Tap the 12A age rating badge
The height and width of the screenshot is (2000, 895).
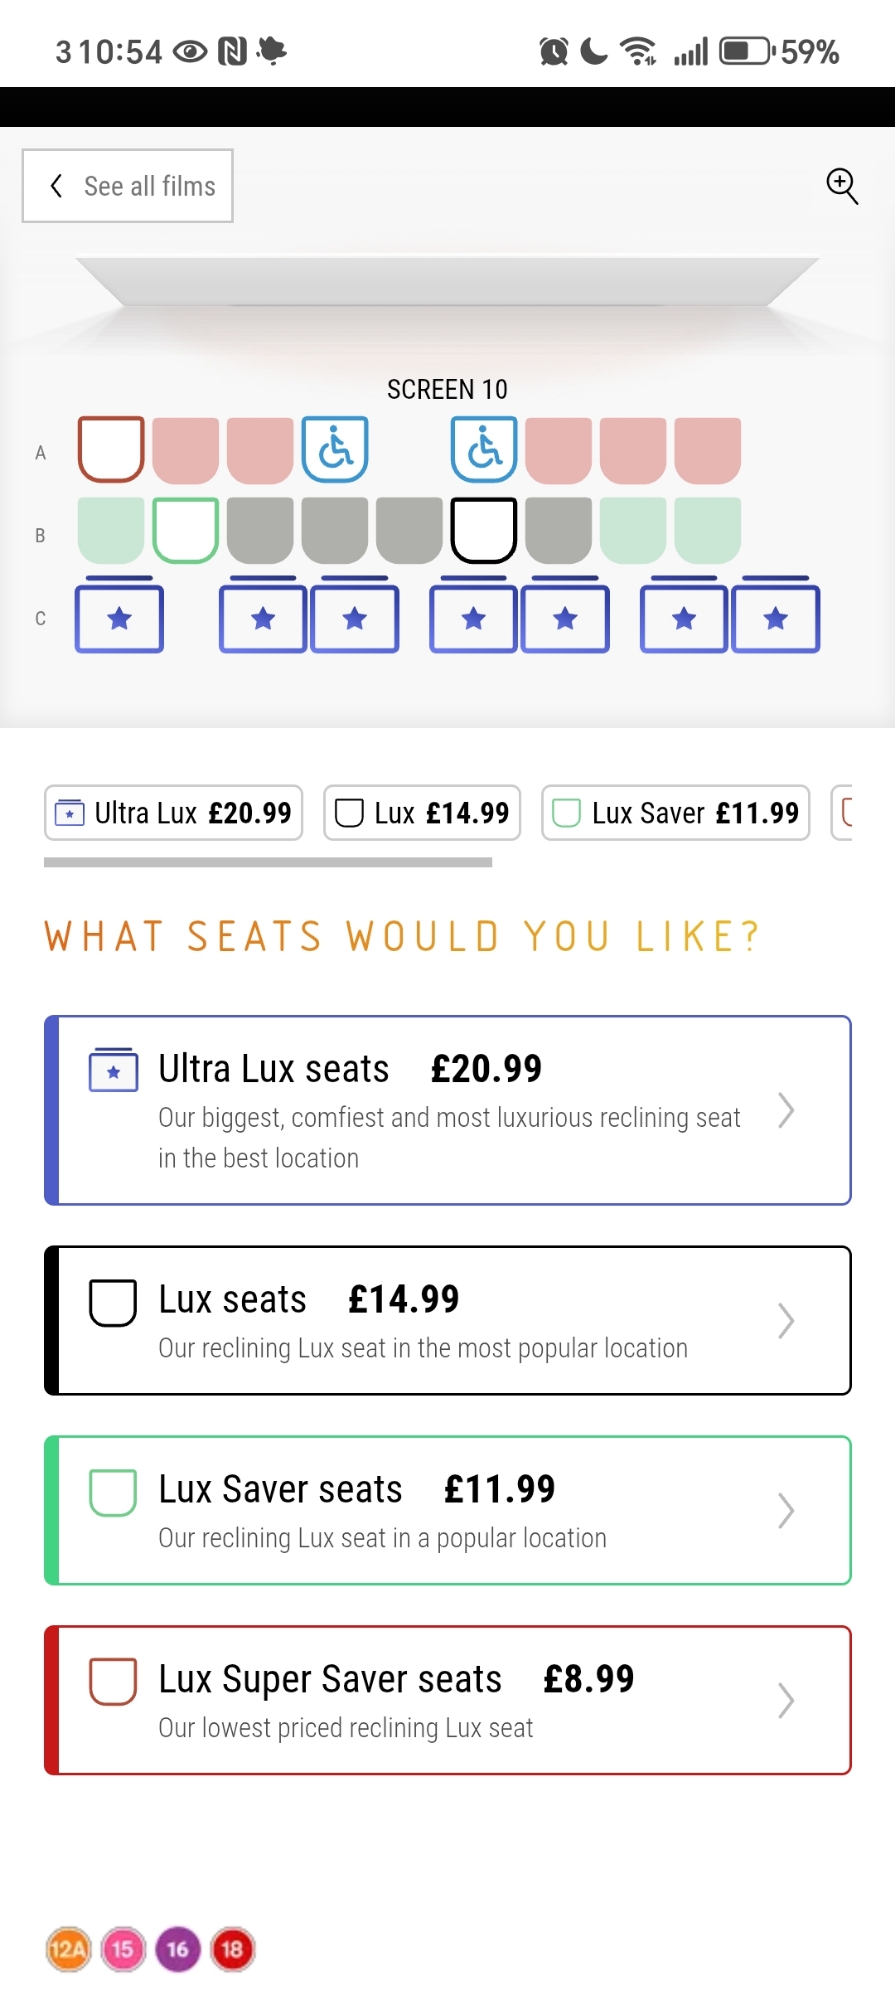(68, 1949)
